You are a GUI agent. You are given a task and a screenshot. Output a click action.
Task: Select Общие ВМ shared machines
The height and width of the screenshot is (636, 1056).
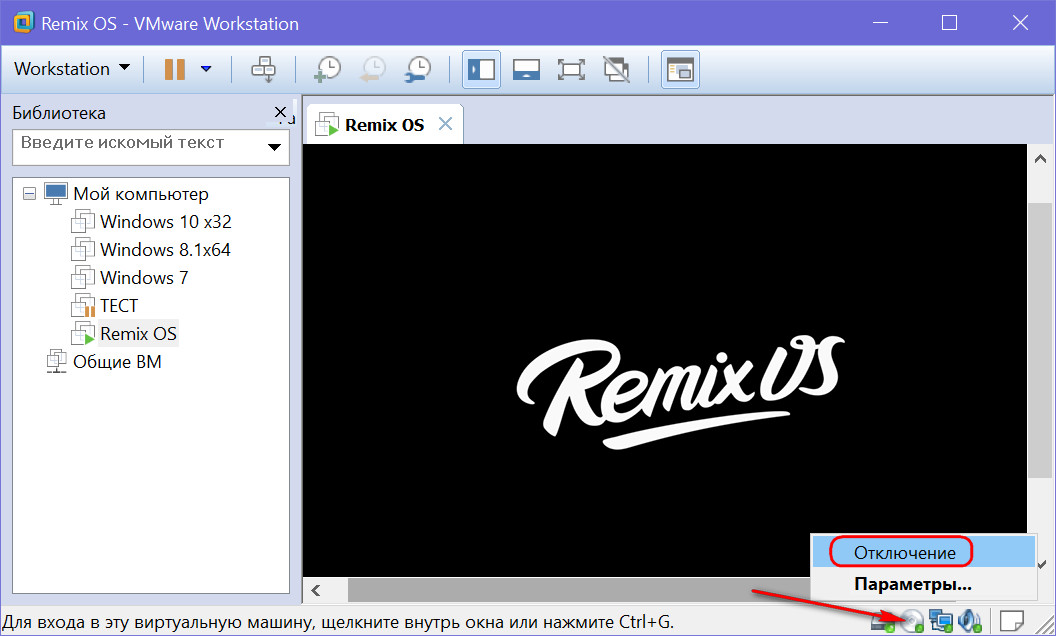point(117,362)
